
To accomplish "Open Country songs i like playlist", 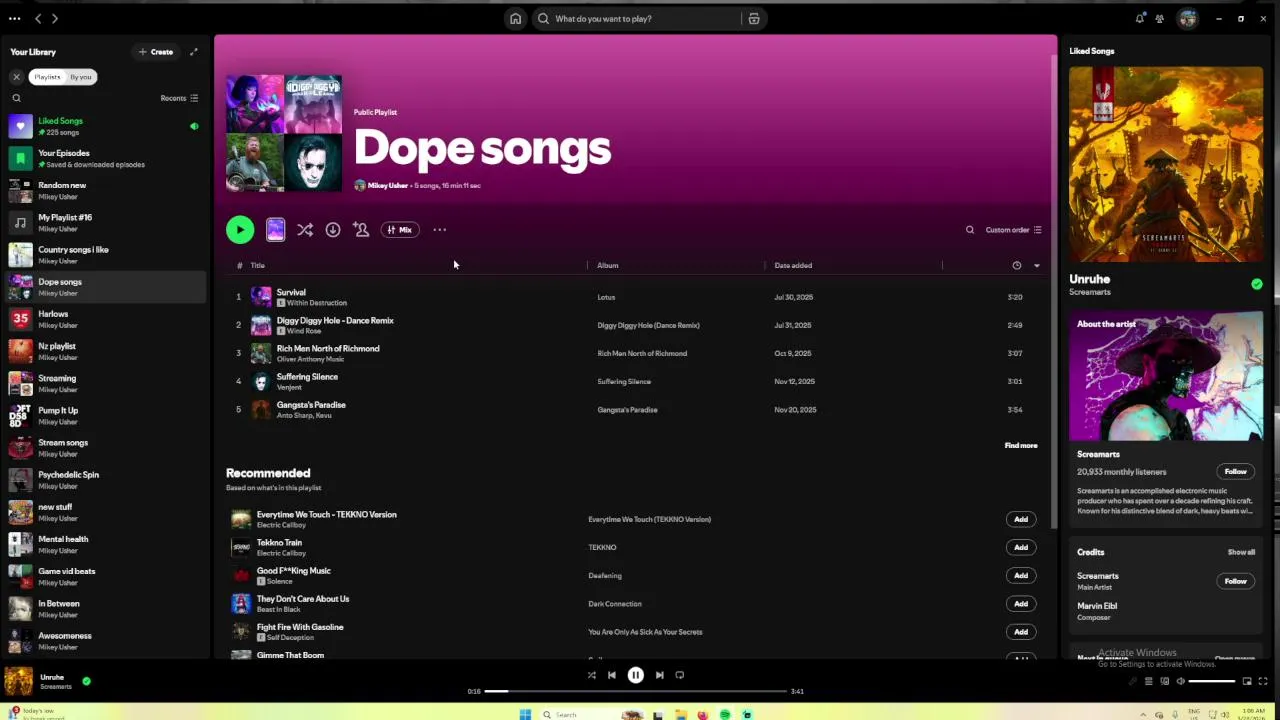I will pyautogui.click(x=104, y=255).
